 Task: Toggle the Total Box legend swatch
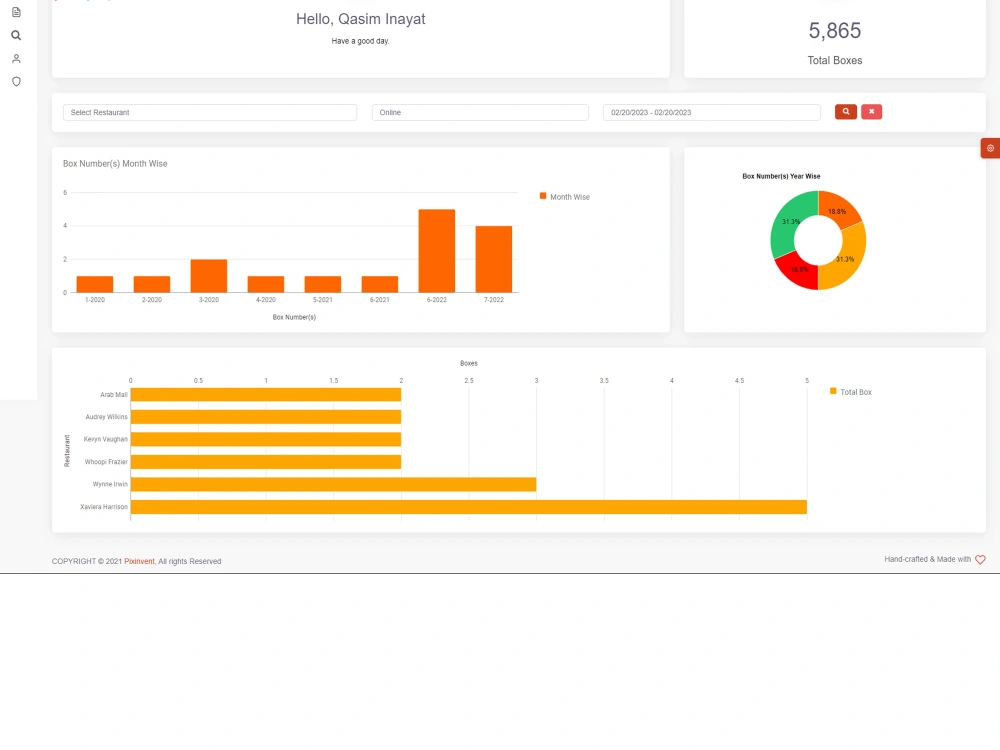click(x=833, y=391)
